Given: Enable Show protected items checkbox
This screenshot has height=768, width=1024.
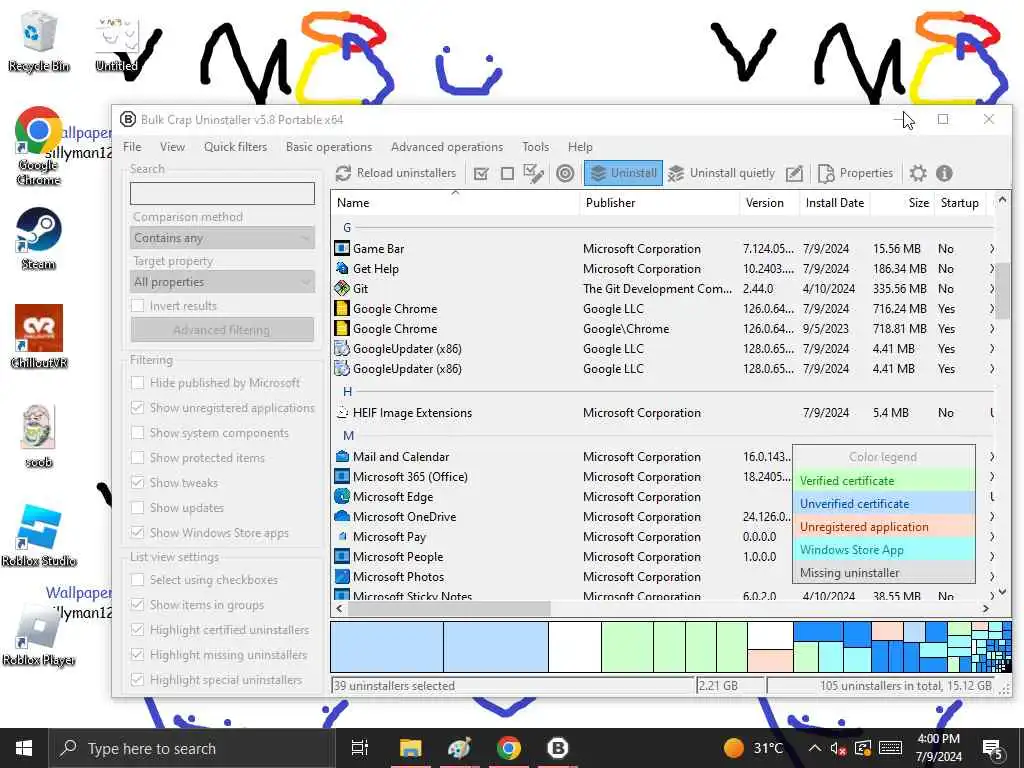Looking at the screenshot, I should 138,458.
